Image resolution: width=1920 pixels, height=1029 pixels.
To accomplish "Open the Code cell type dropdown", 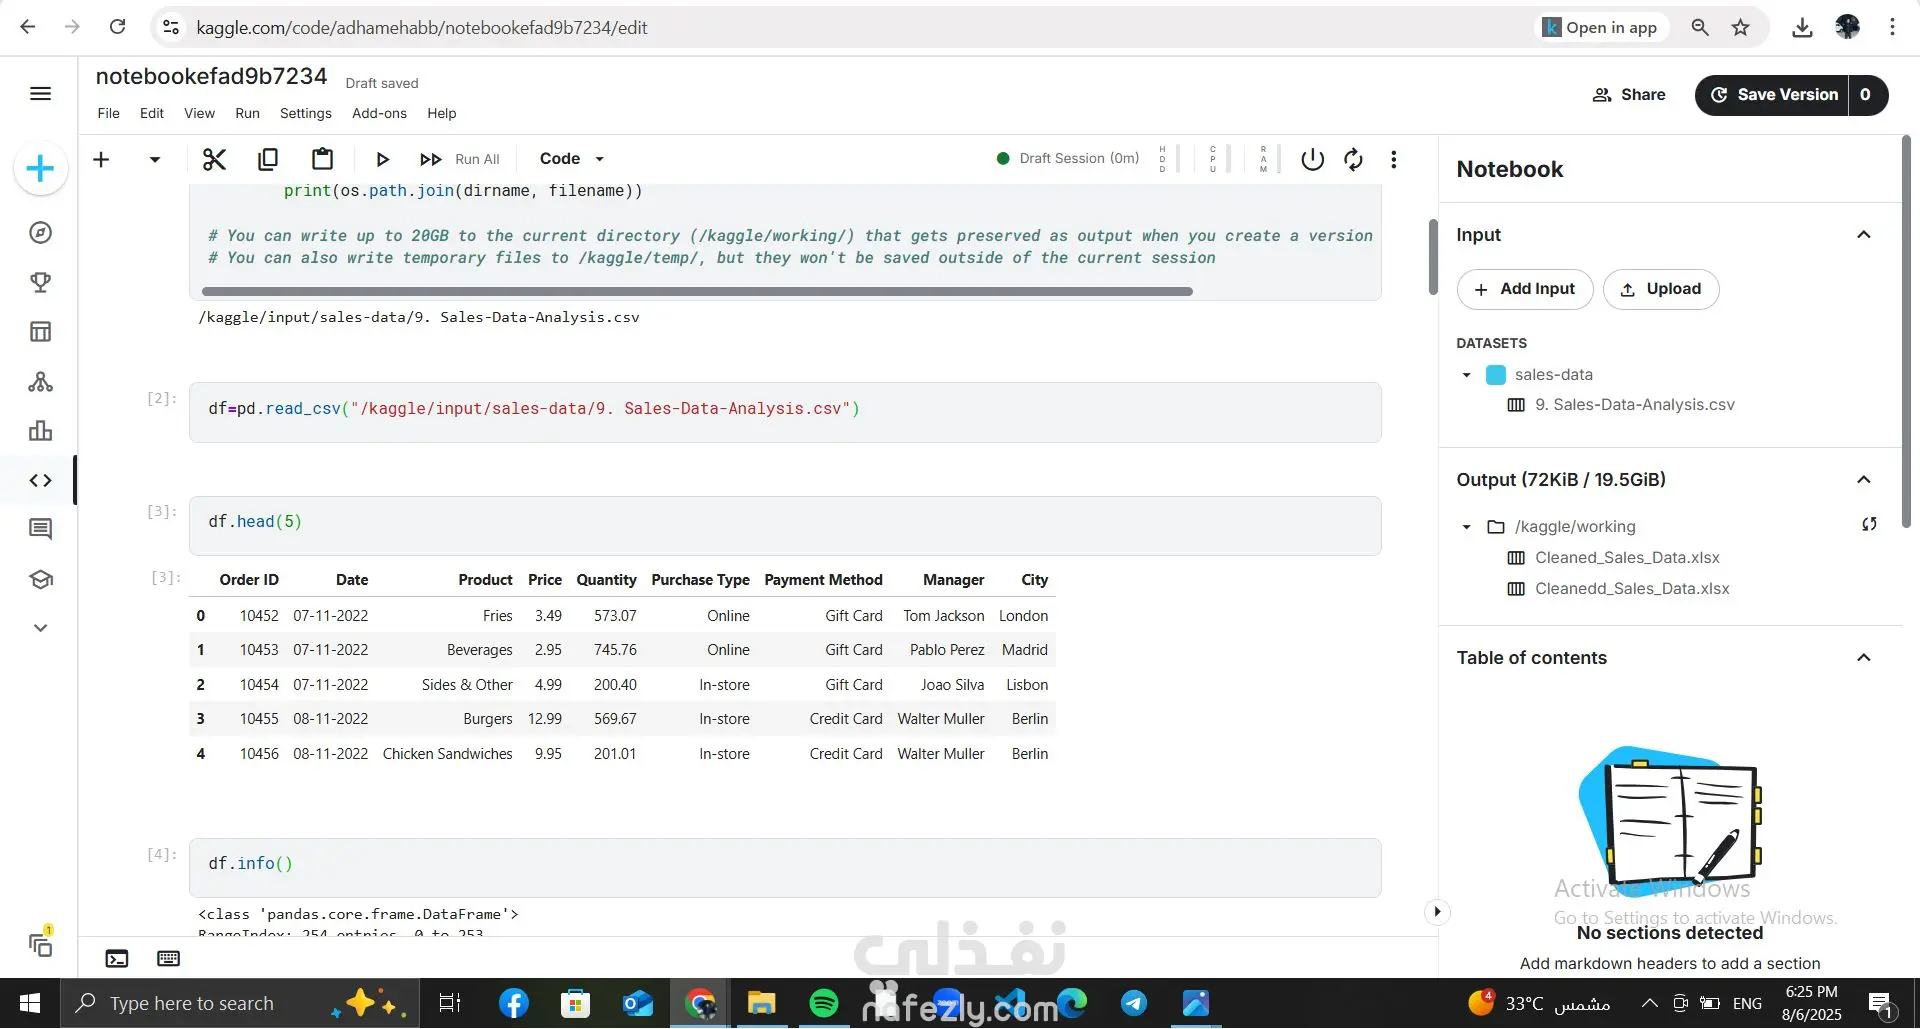I will pos(572,159).
